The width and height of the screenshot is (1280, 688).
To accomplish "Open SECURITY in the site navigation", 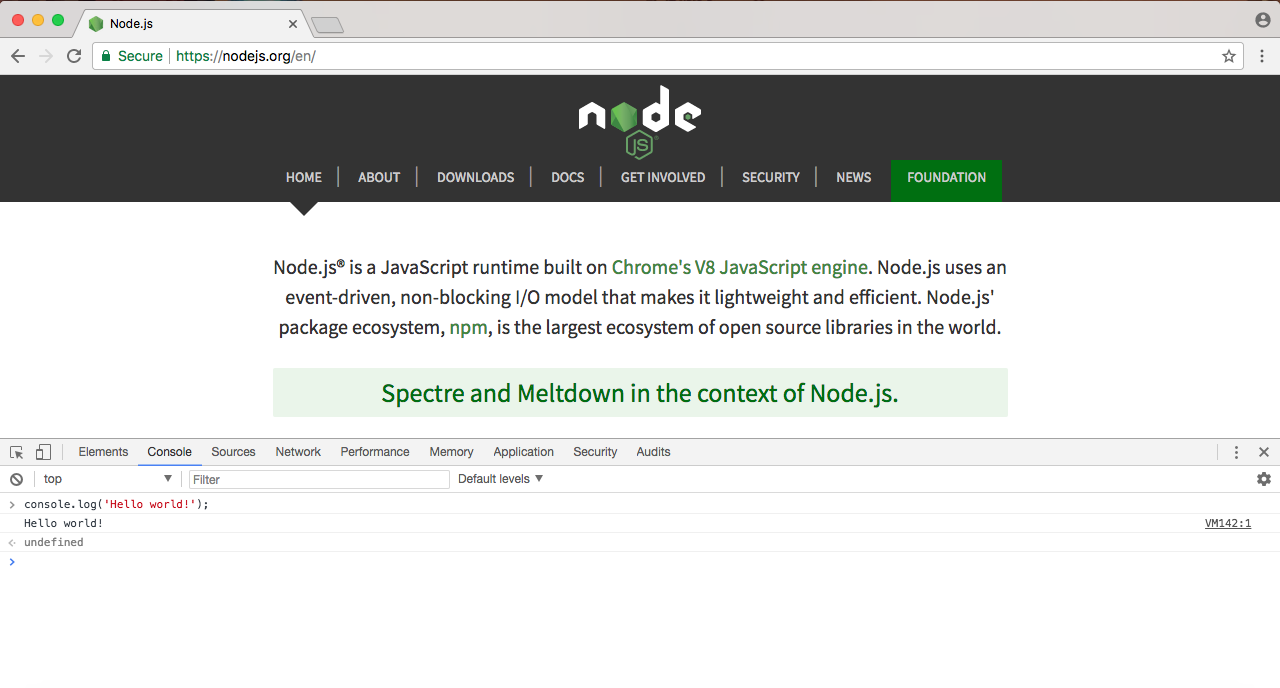I will [x=771, y=177].
